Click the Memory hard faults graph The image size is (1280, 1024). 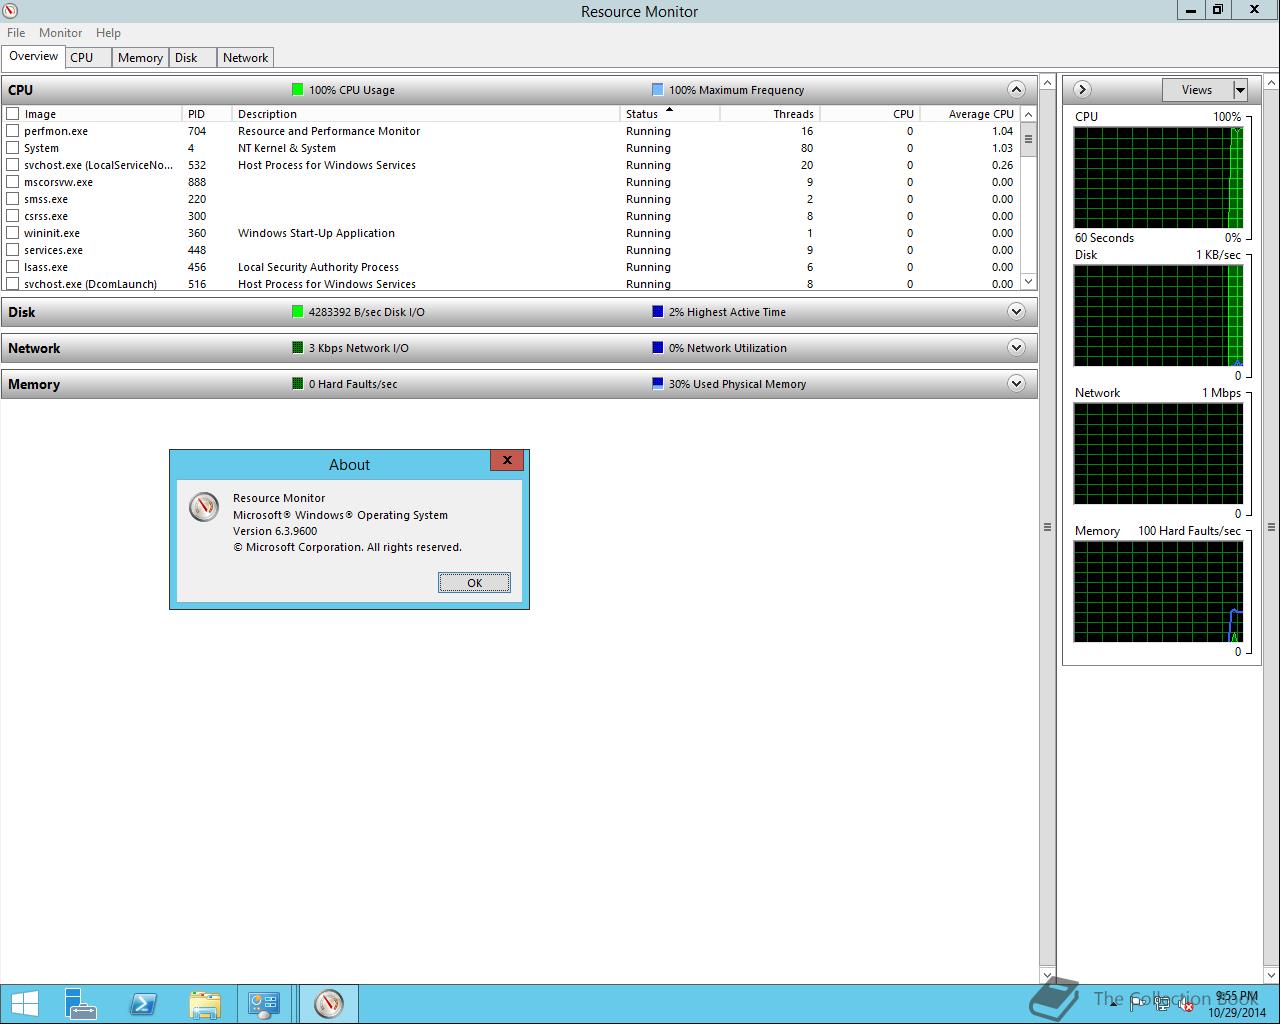pyautogui.click(x=1158, y=592)
